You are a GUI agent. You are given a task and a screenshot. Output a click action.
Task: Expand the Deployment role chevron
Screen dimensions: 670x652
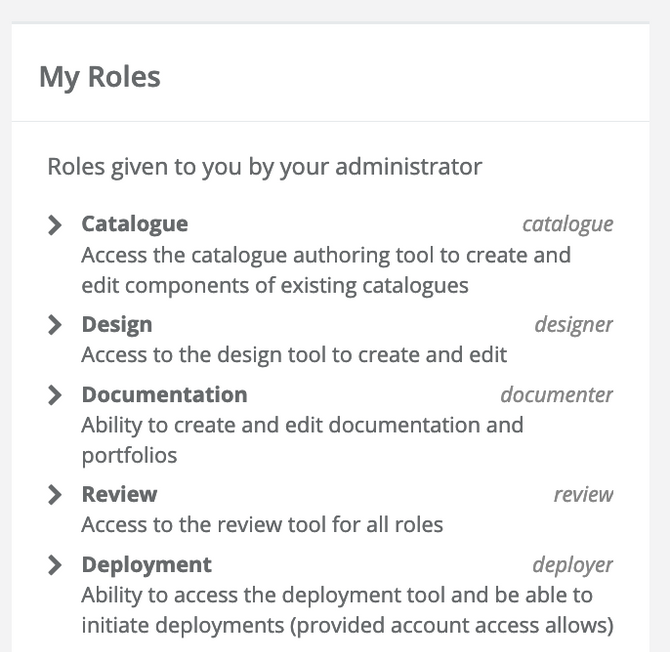(x=55, y=565)
